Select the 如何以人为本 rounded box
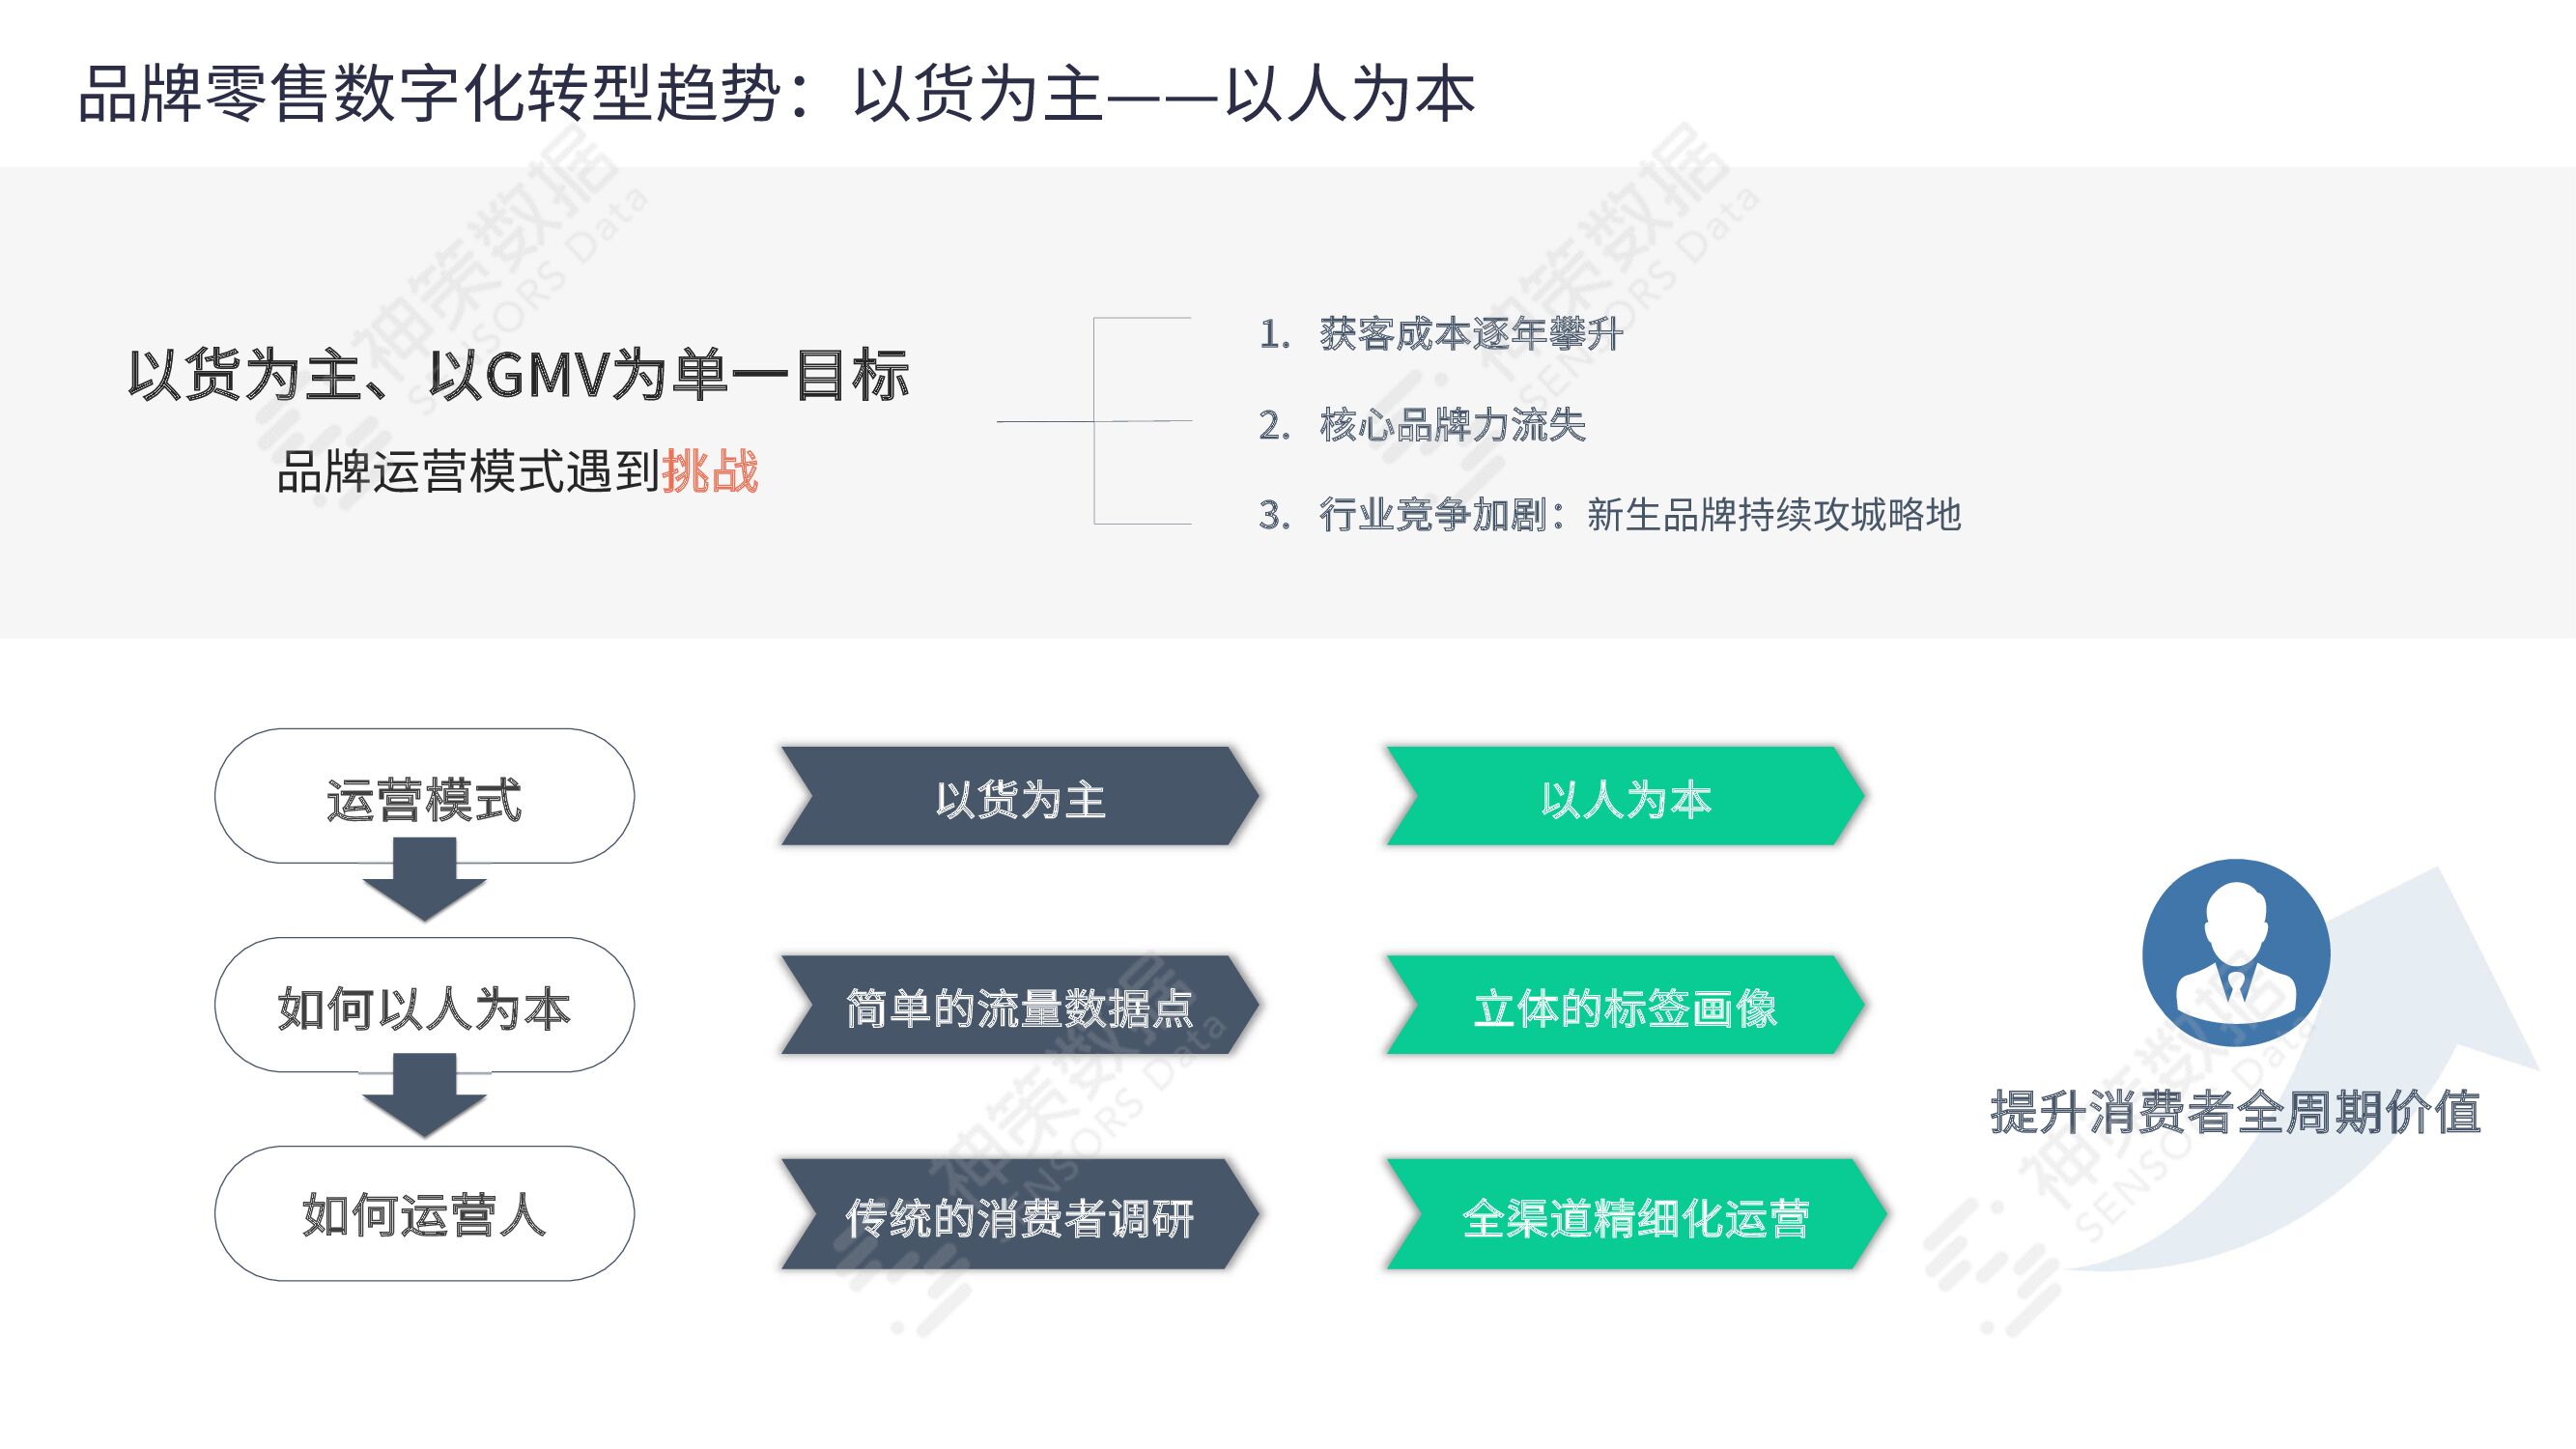The width and height of the screenshot is (2576, 1449). coord(424,1006)
